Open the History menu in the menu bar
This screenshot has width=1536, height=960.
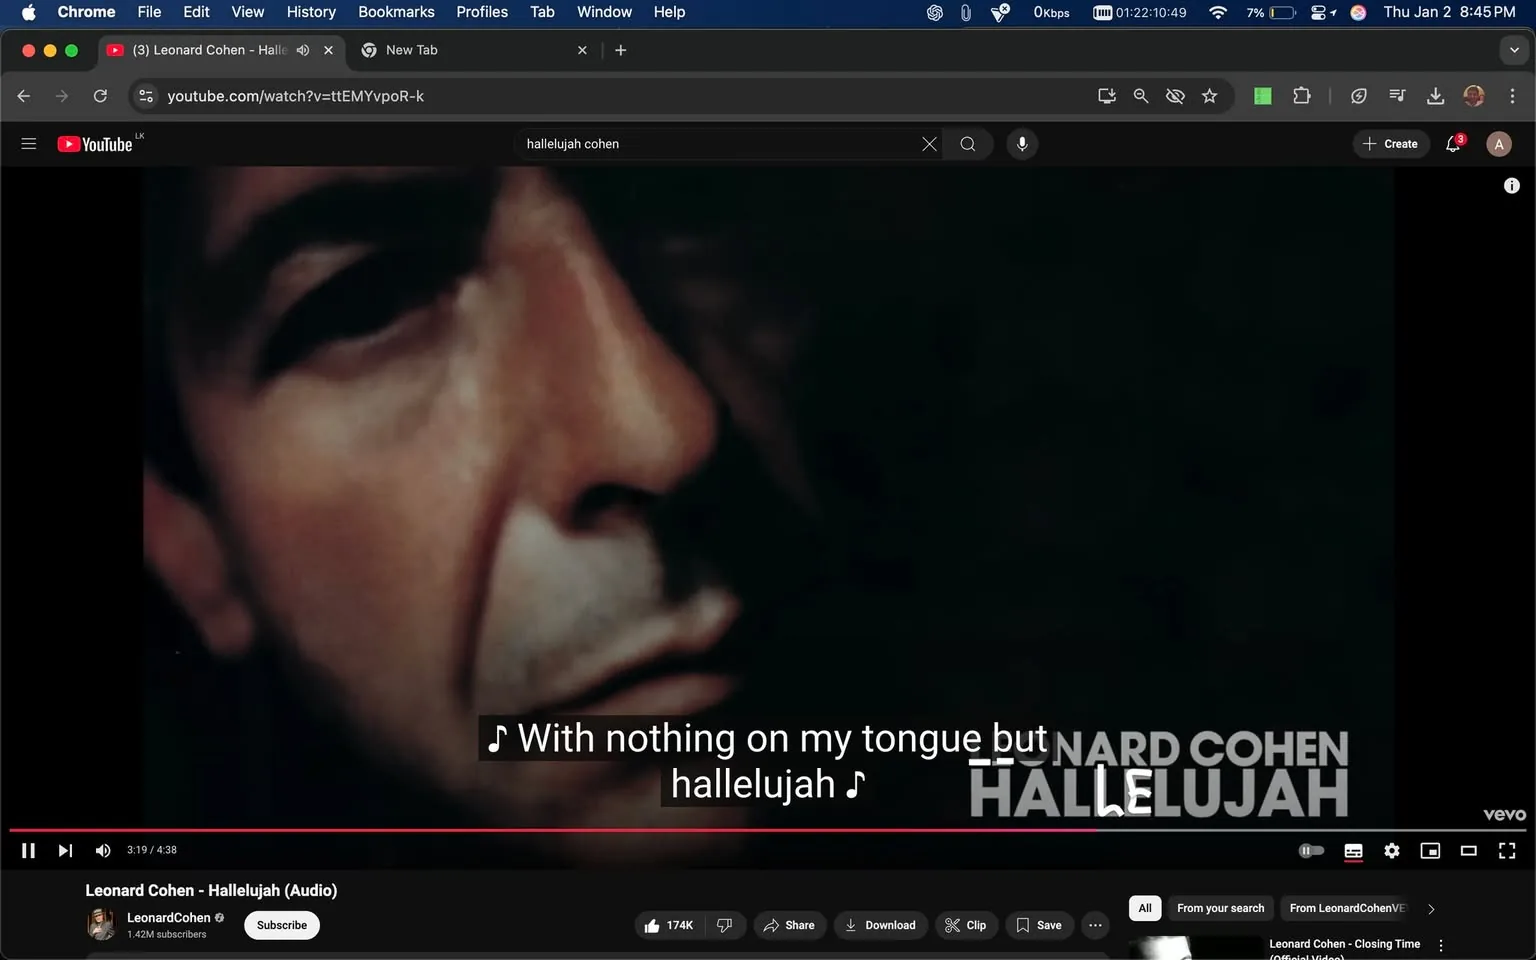click(x=310, y=12)
